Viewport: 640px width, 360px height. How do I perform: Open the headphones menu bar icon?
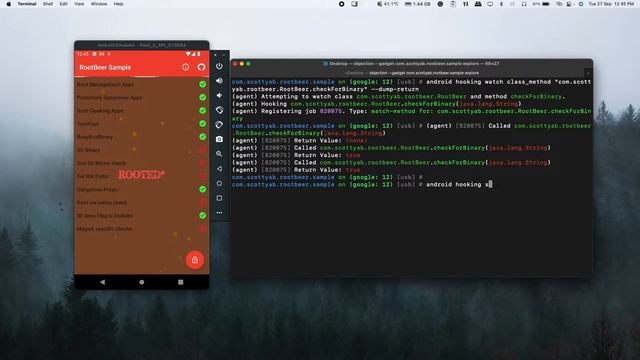(x=524, y=4)
